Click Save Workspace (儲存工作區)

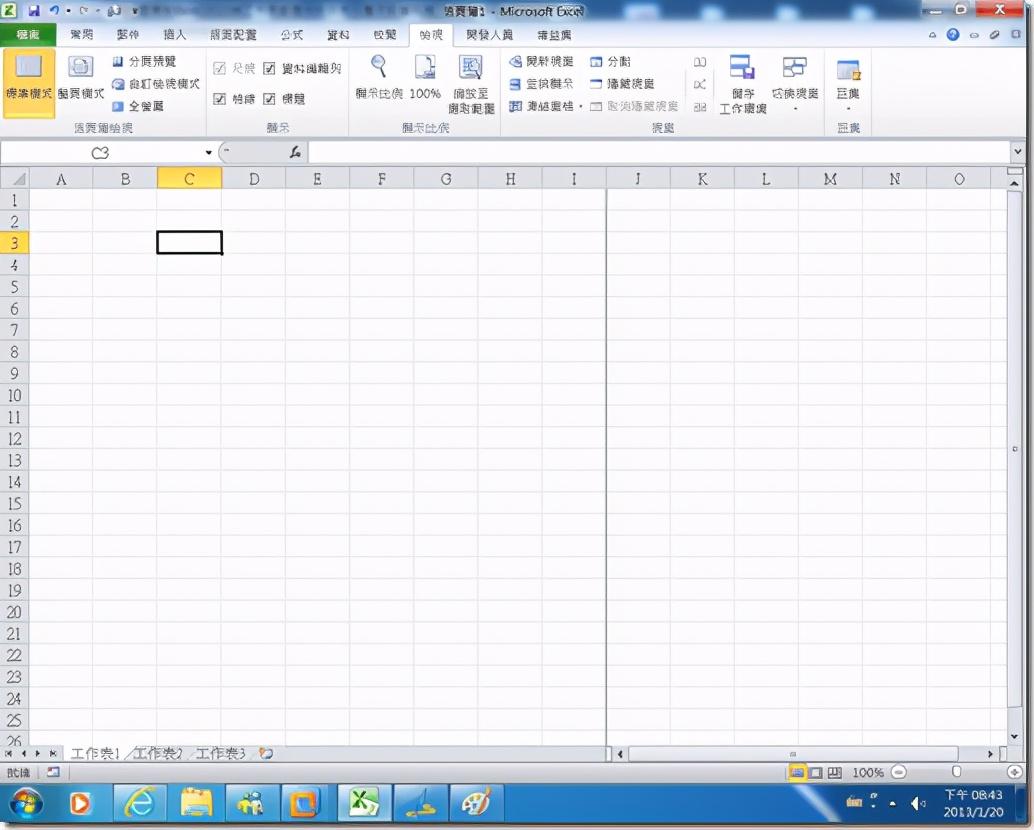[x=743, y=84]
